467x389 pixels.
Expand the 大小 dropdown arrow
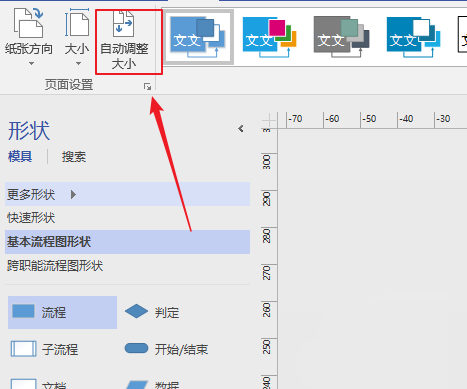78,63
